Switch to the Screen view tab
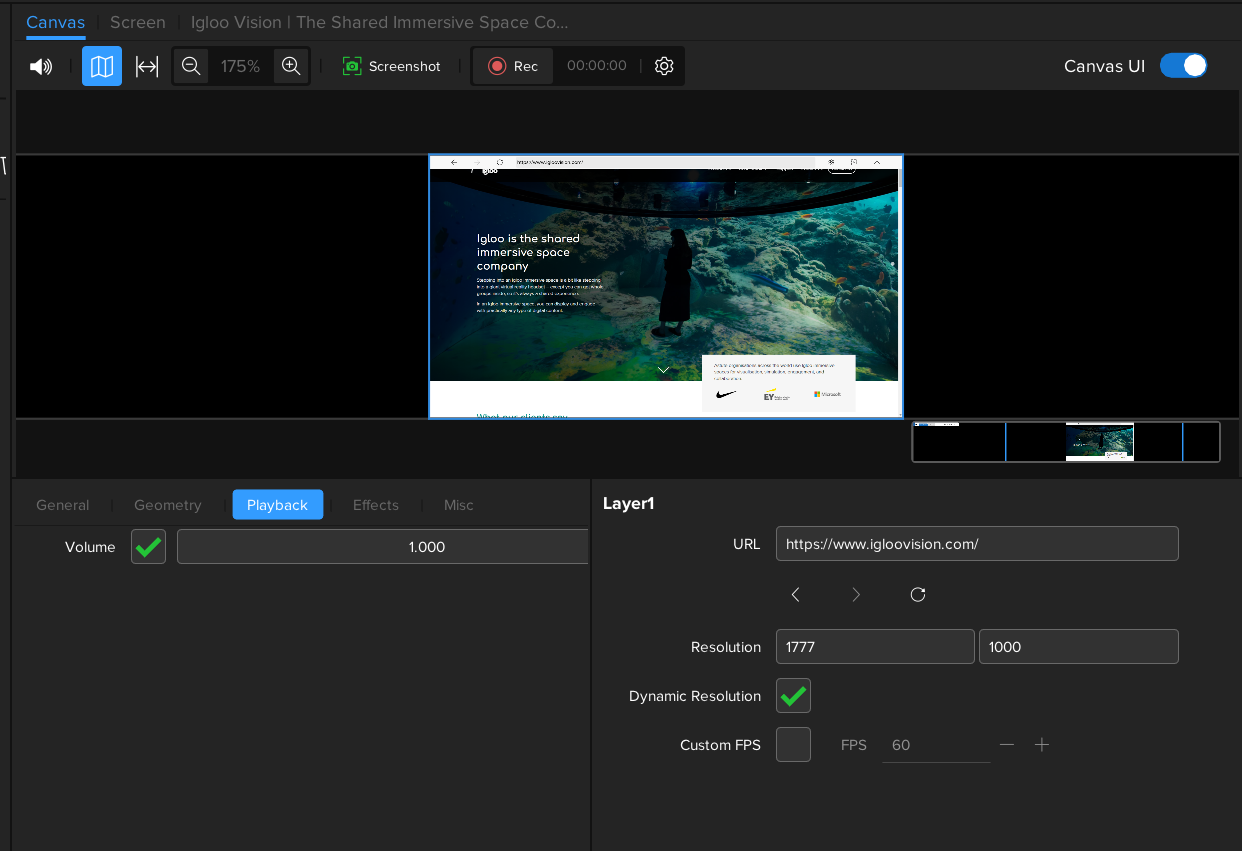The width and height of the screenshot is (1242, 851). pos(138,22)
